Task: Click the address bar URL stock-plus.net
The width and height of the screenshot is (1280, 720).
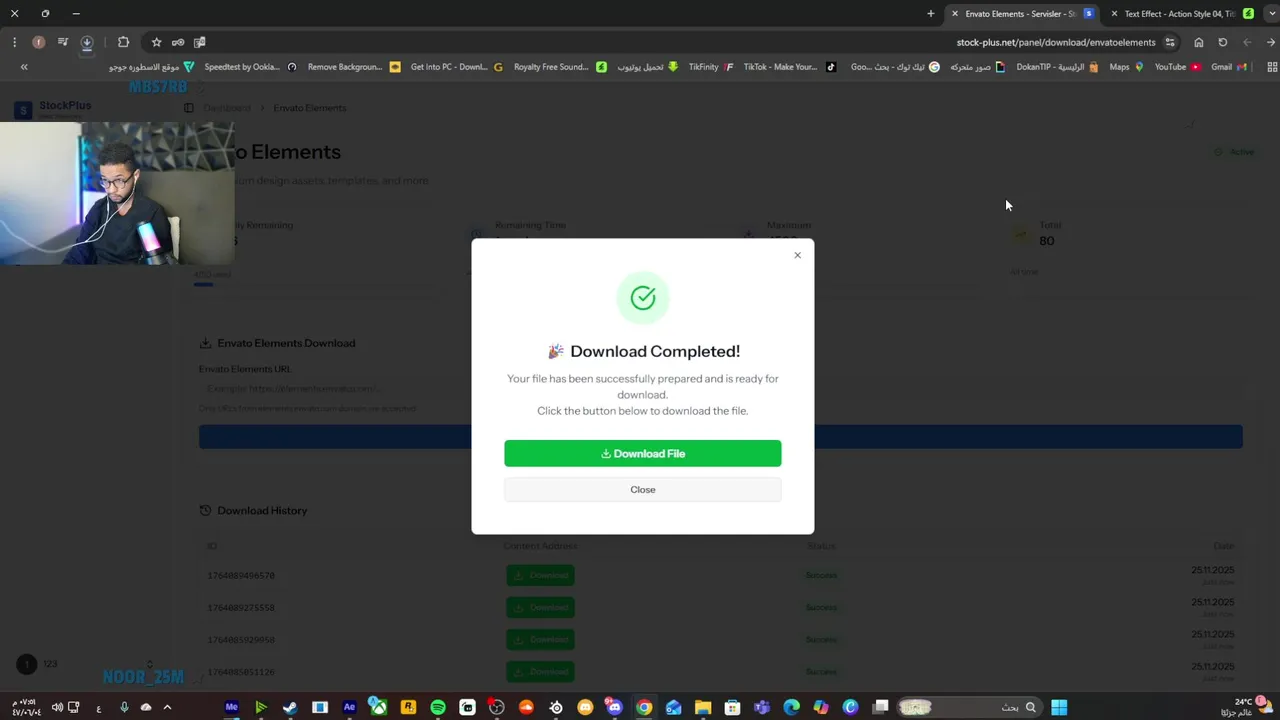Action: tap(1056, 42)
